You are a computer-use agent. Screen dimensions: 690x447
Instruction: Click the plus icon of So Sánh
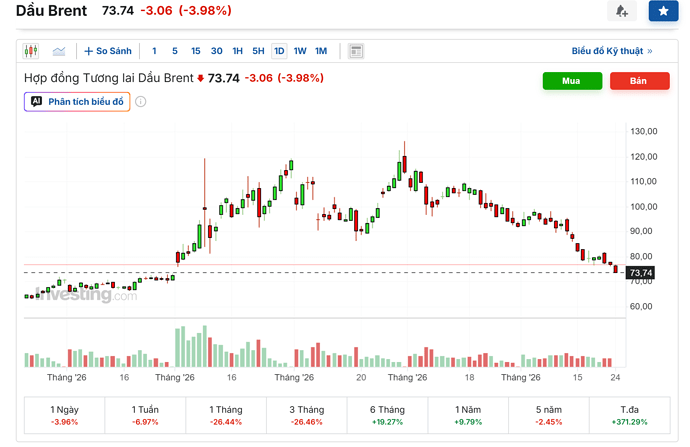88,51
